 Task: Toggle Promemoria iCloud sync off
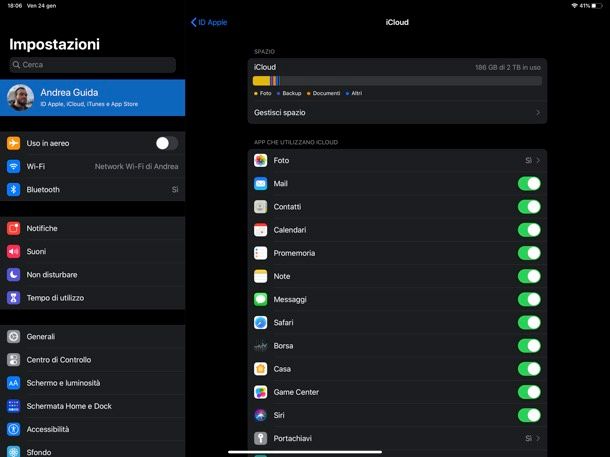[529, 253]
